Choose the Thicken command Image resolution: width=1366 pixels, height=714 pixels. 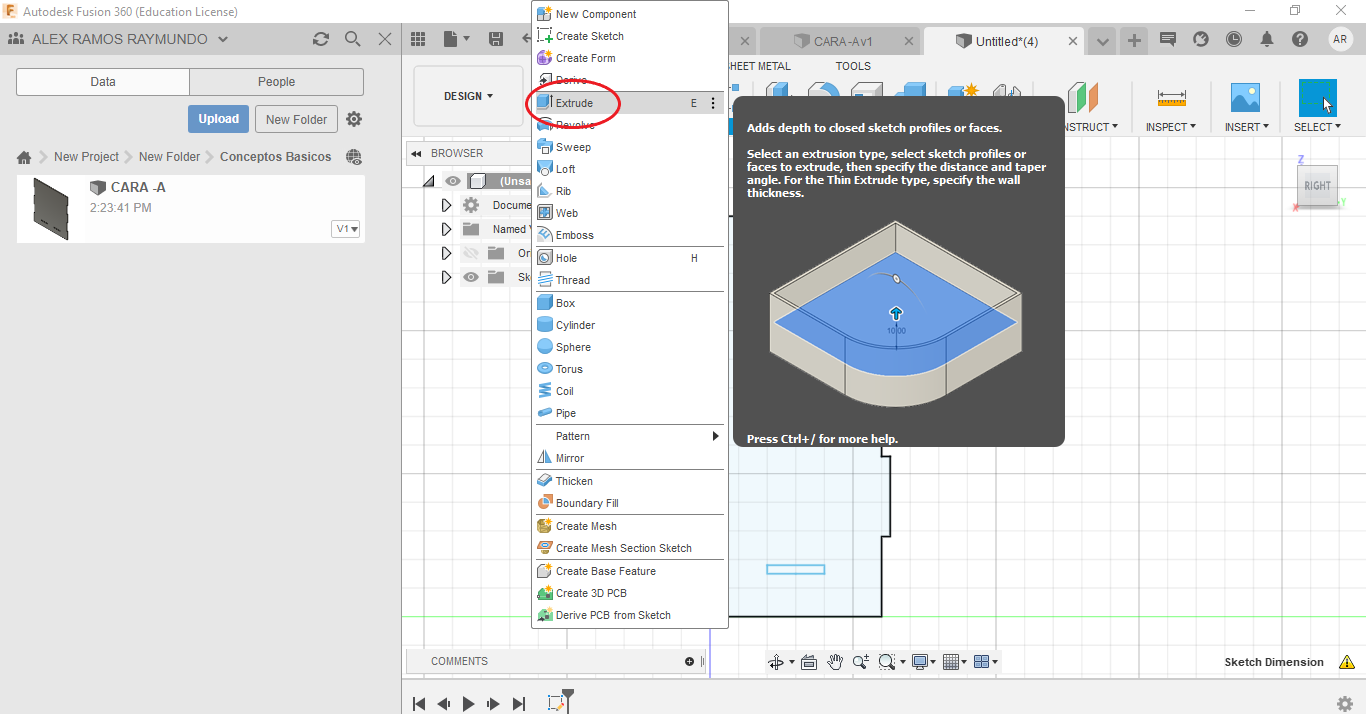(x=629, y=481)
